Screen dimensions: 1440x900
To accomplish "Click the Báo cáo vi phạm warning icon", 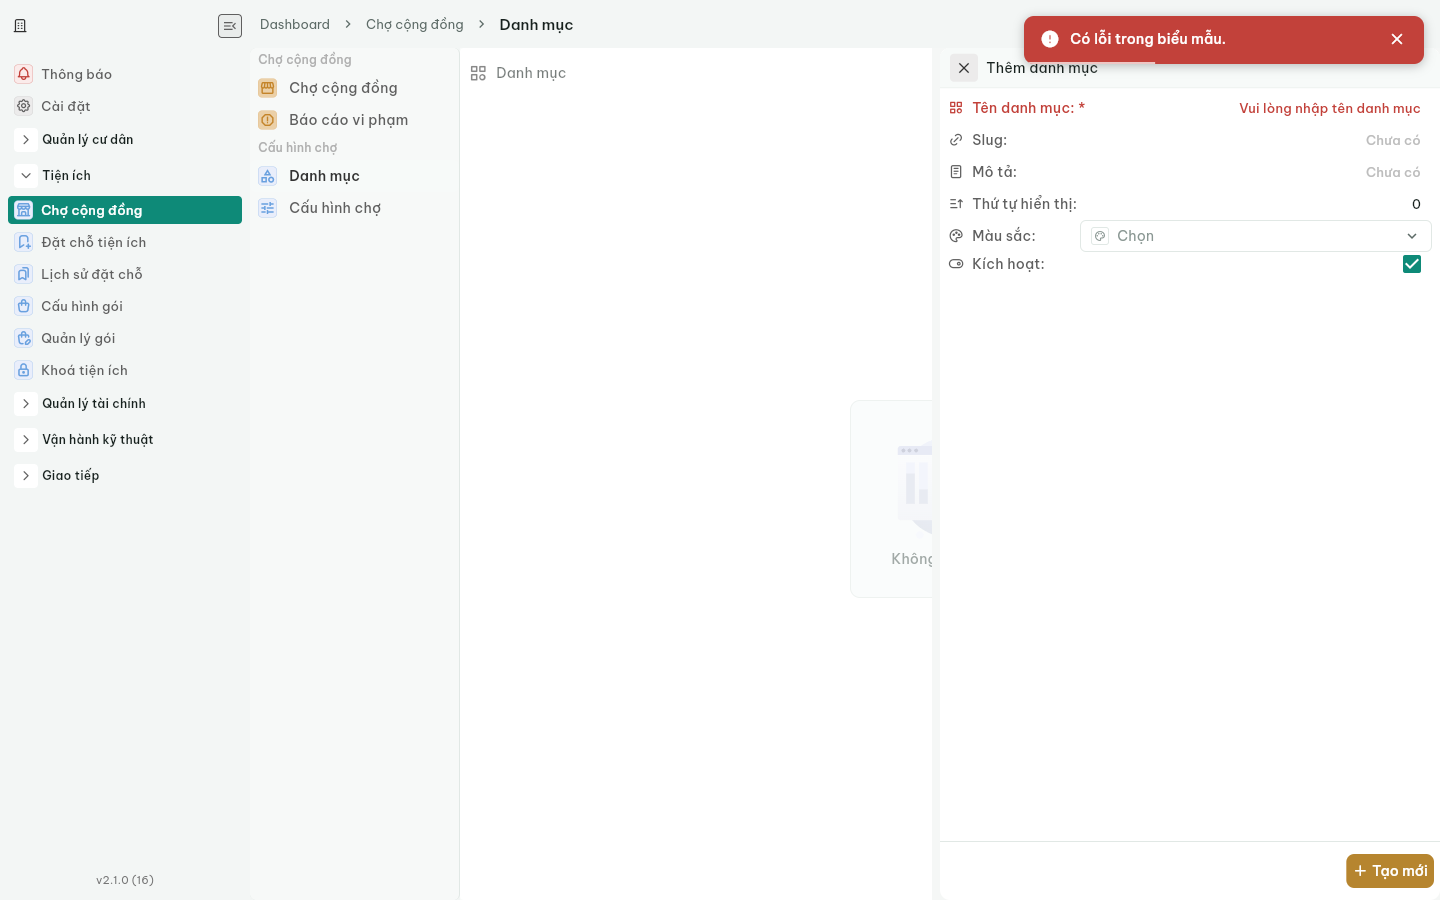I will click(x=268, y=120).
